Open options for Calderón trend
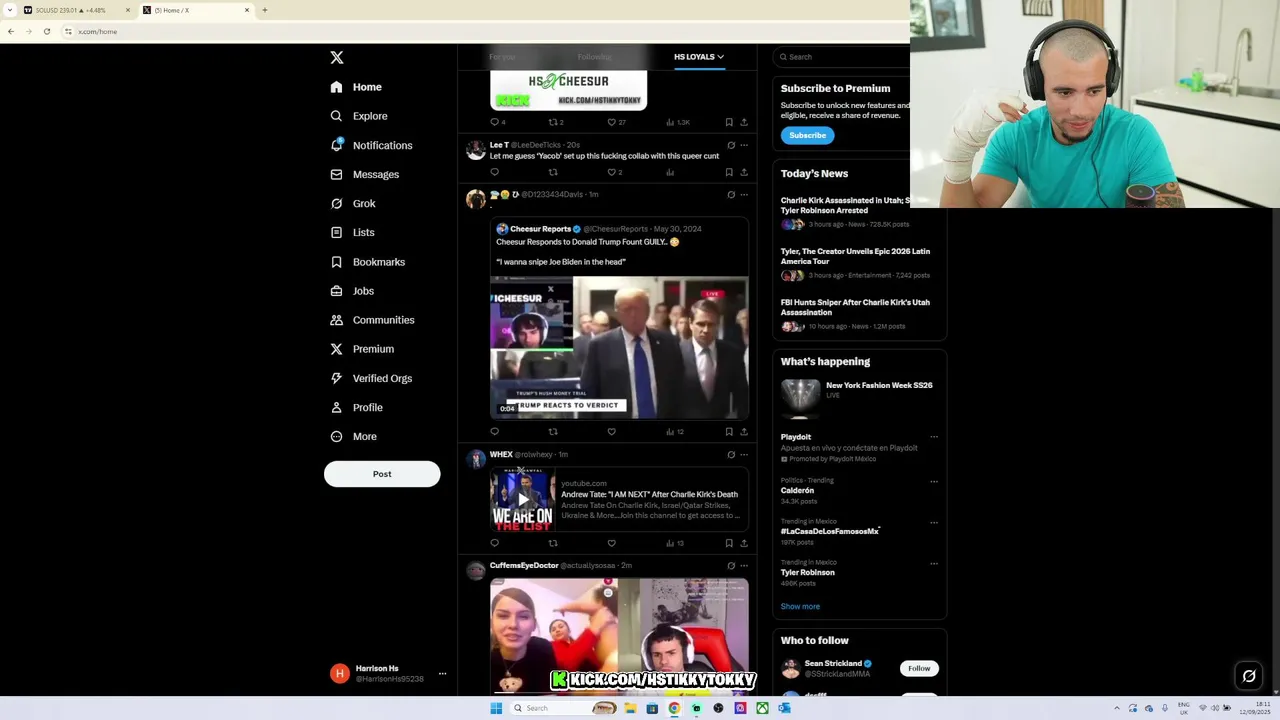The width and height of the screenshot is (1280, 720). point(934,481)
